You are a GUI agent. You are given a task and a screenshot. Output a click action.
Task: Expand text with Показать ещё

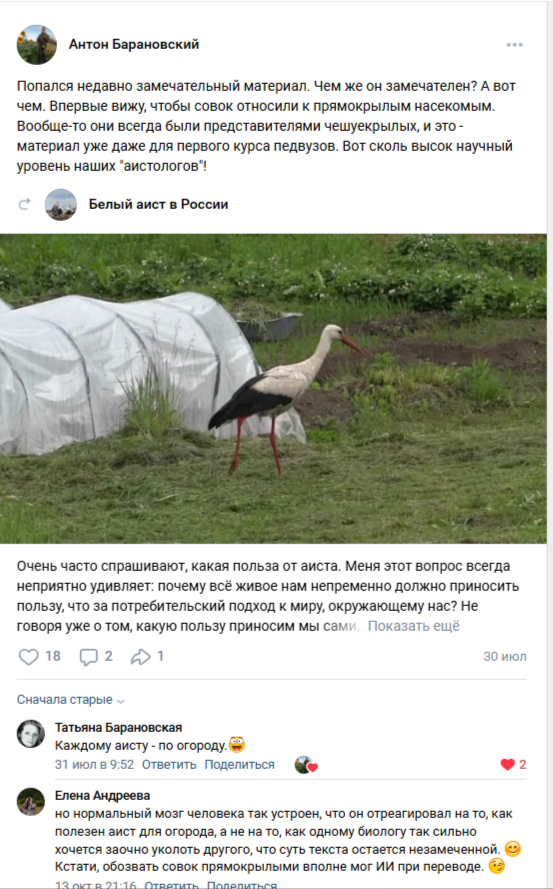(413, 626)
